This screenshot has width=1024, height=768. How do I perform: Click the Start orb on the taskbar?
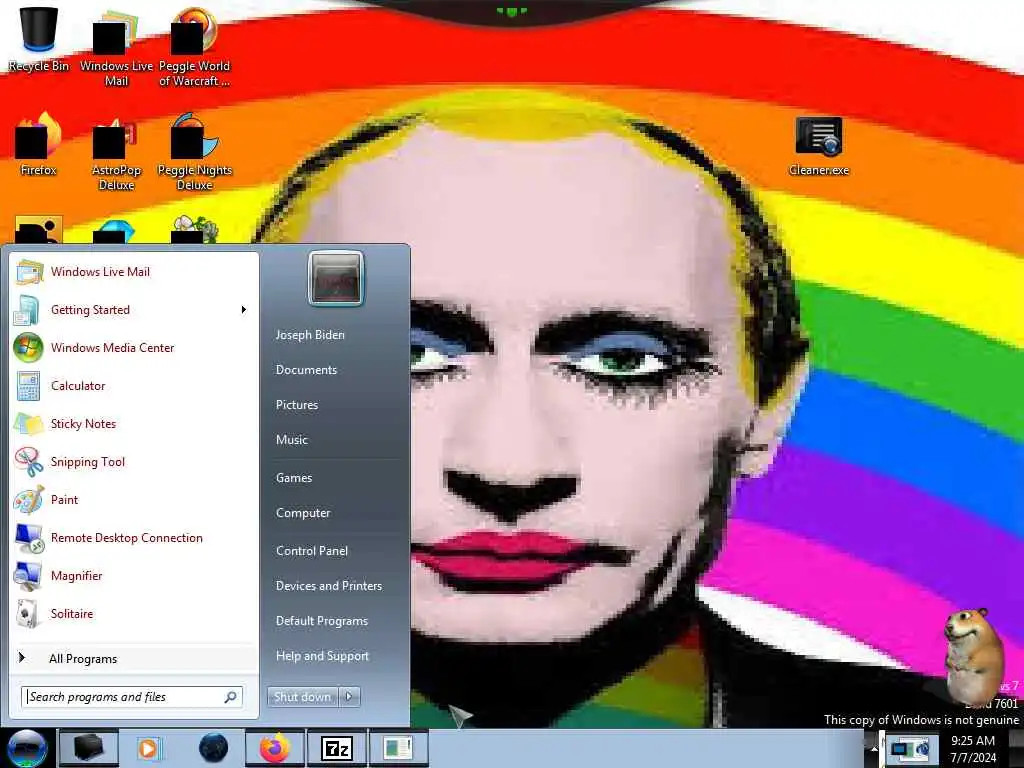pyautogui.click(x=27, y=748)
